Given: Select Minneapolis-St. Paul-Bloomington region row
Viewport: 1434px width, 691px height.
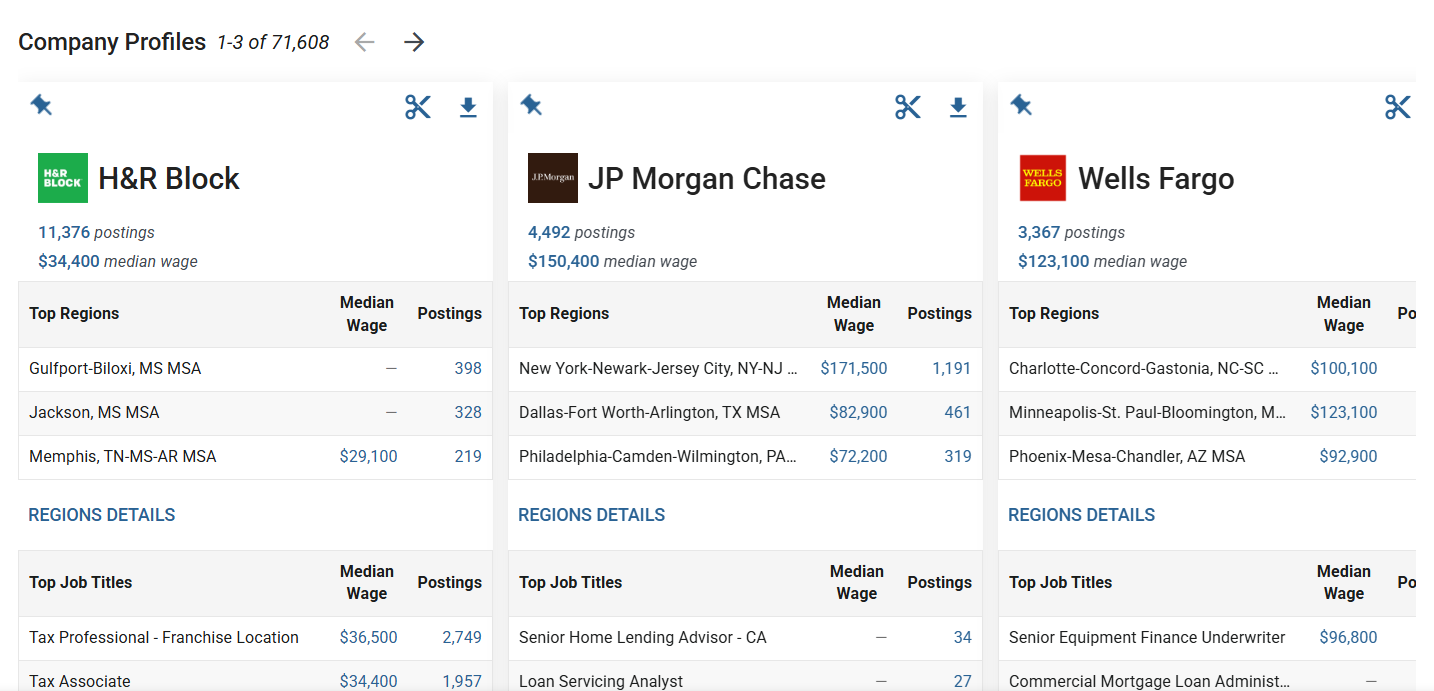Looking at the screenshot, I should coord(1207,413).
